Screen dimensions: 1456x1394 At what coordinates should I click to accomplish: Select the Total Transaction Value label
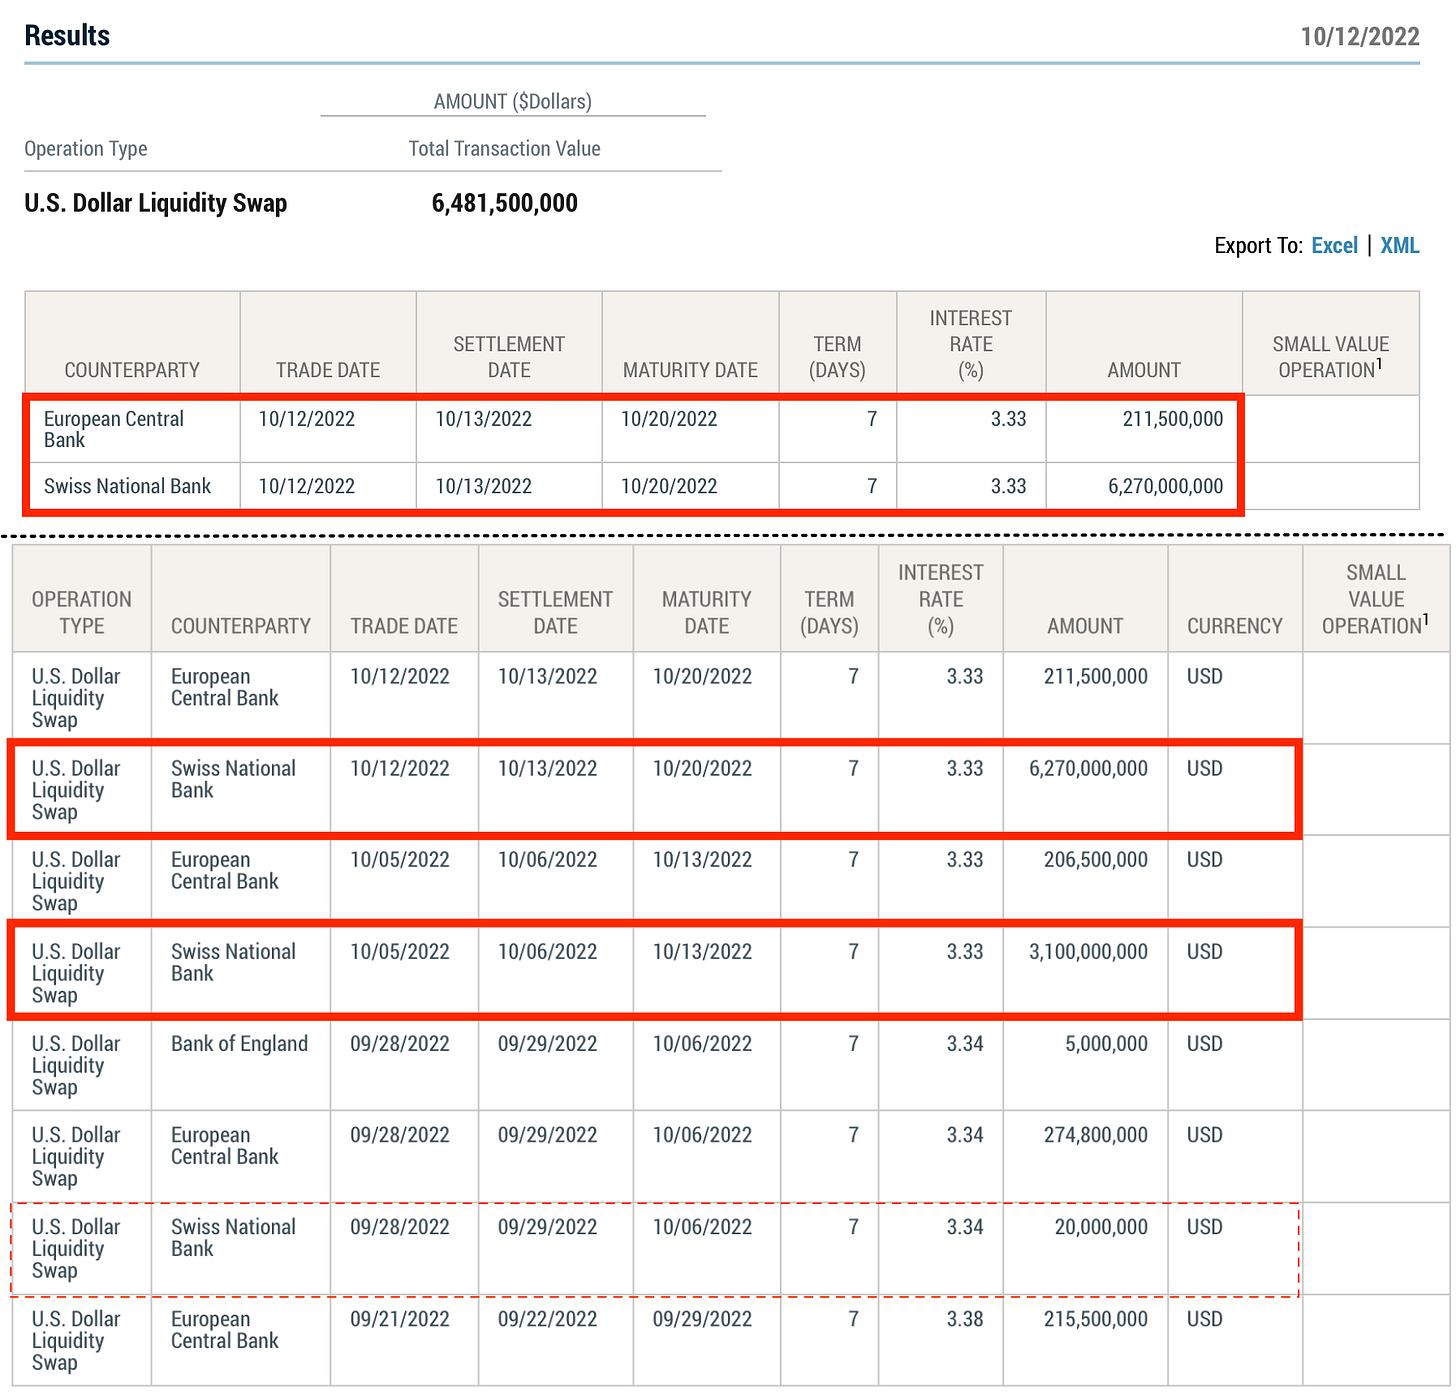click(x=505, y=149)
